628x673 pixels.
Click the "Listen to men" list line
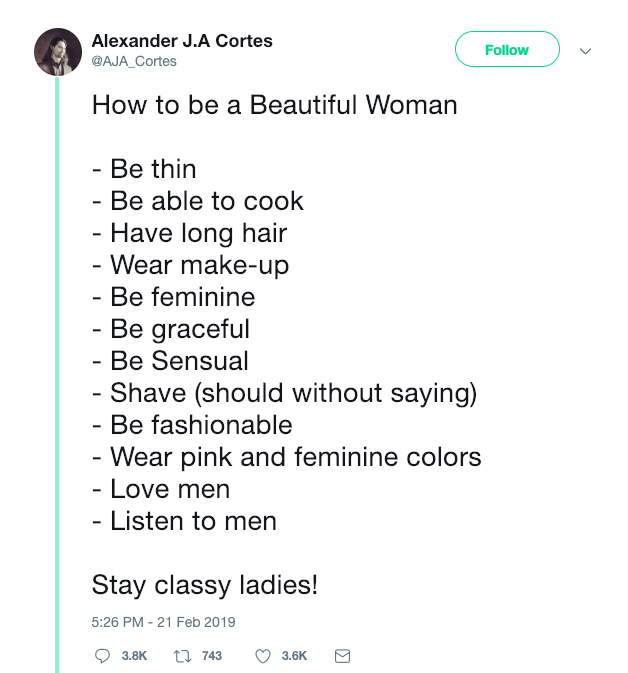pos(184,521)
